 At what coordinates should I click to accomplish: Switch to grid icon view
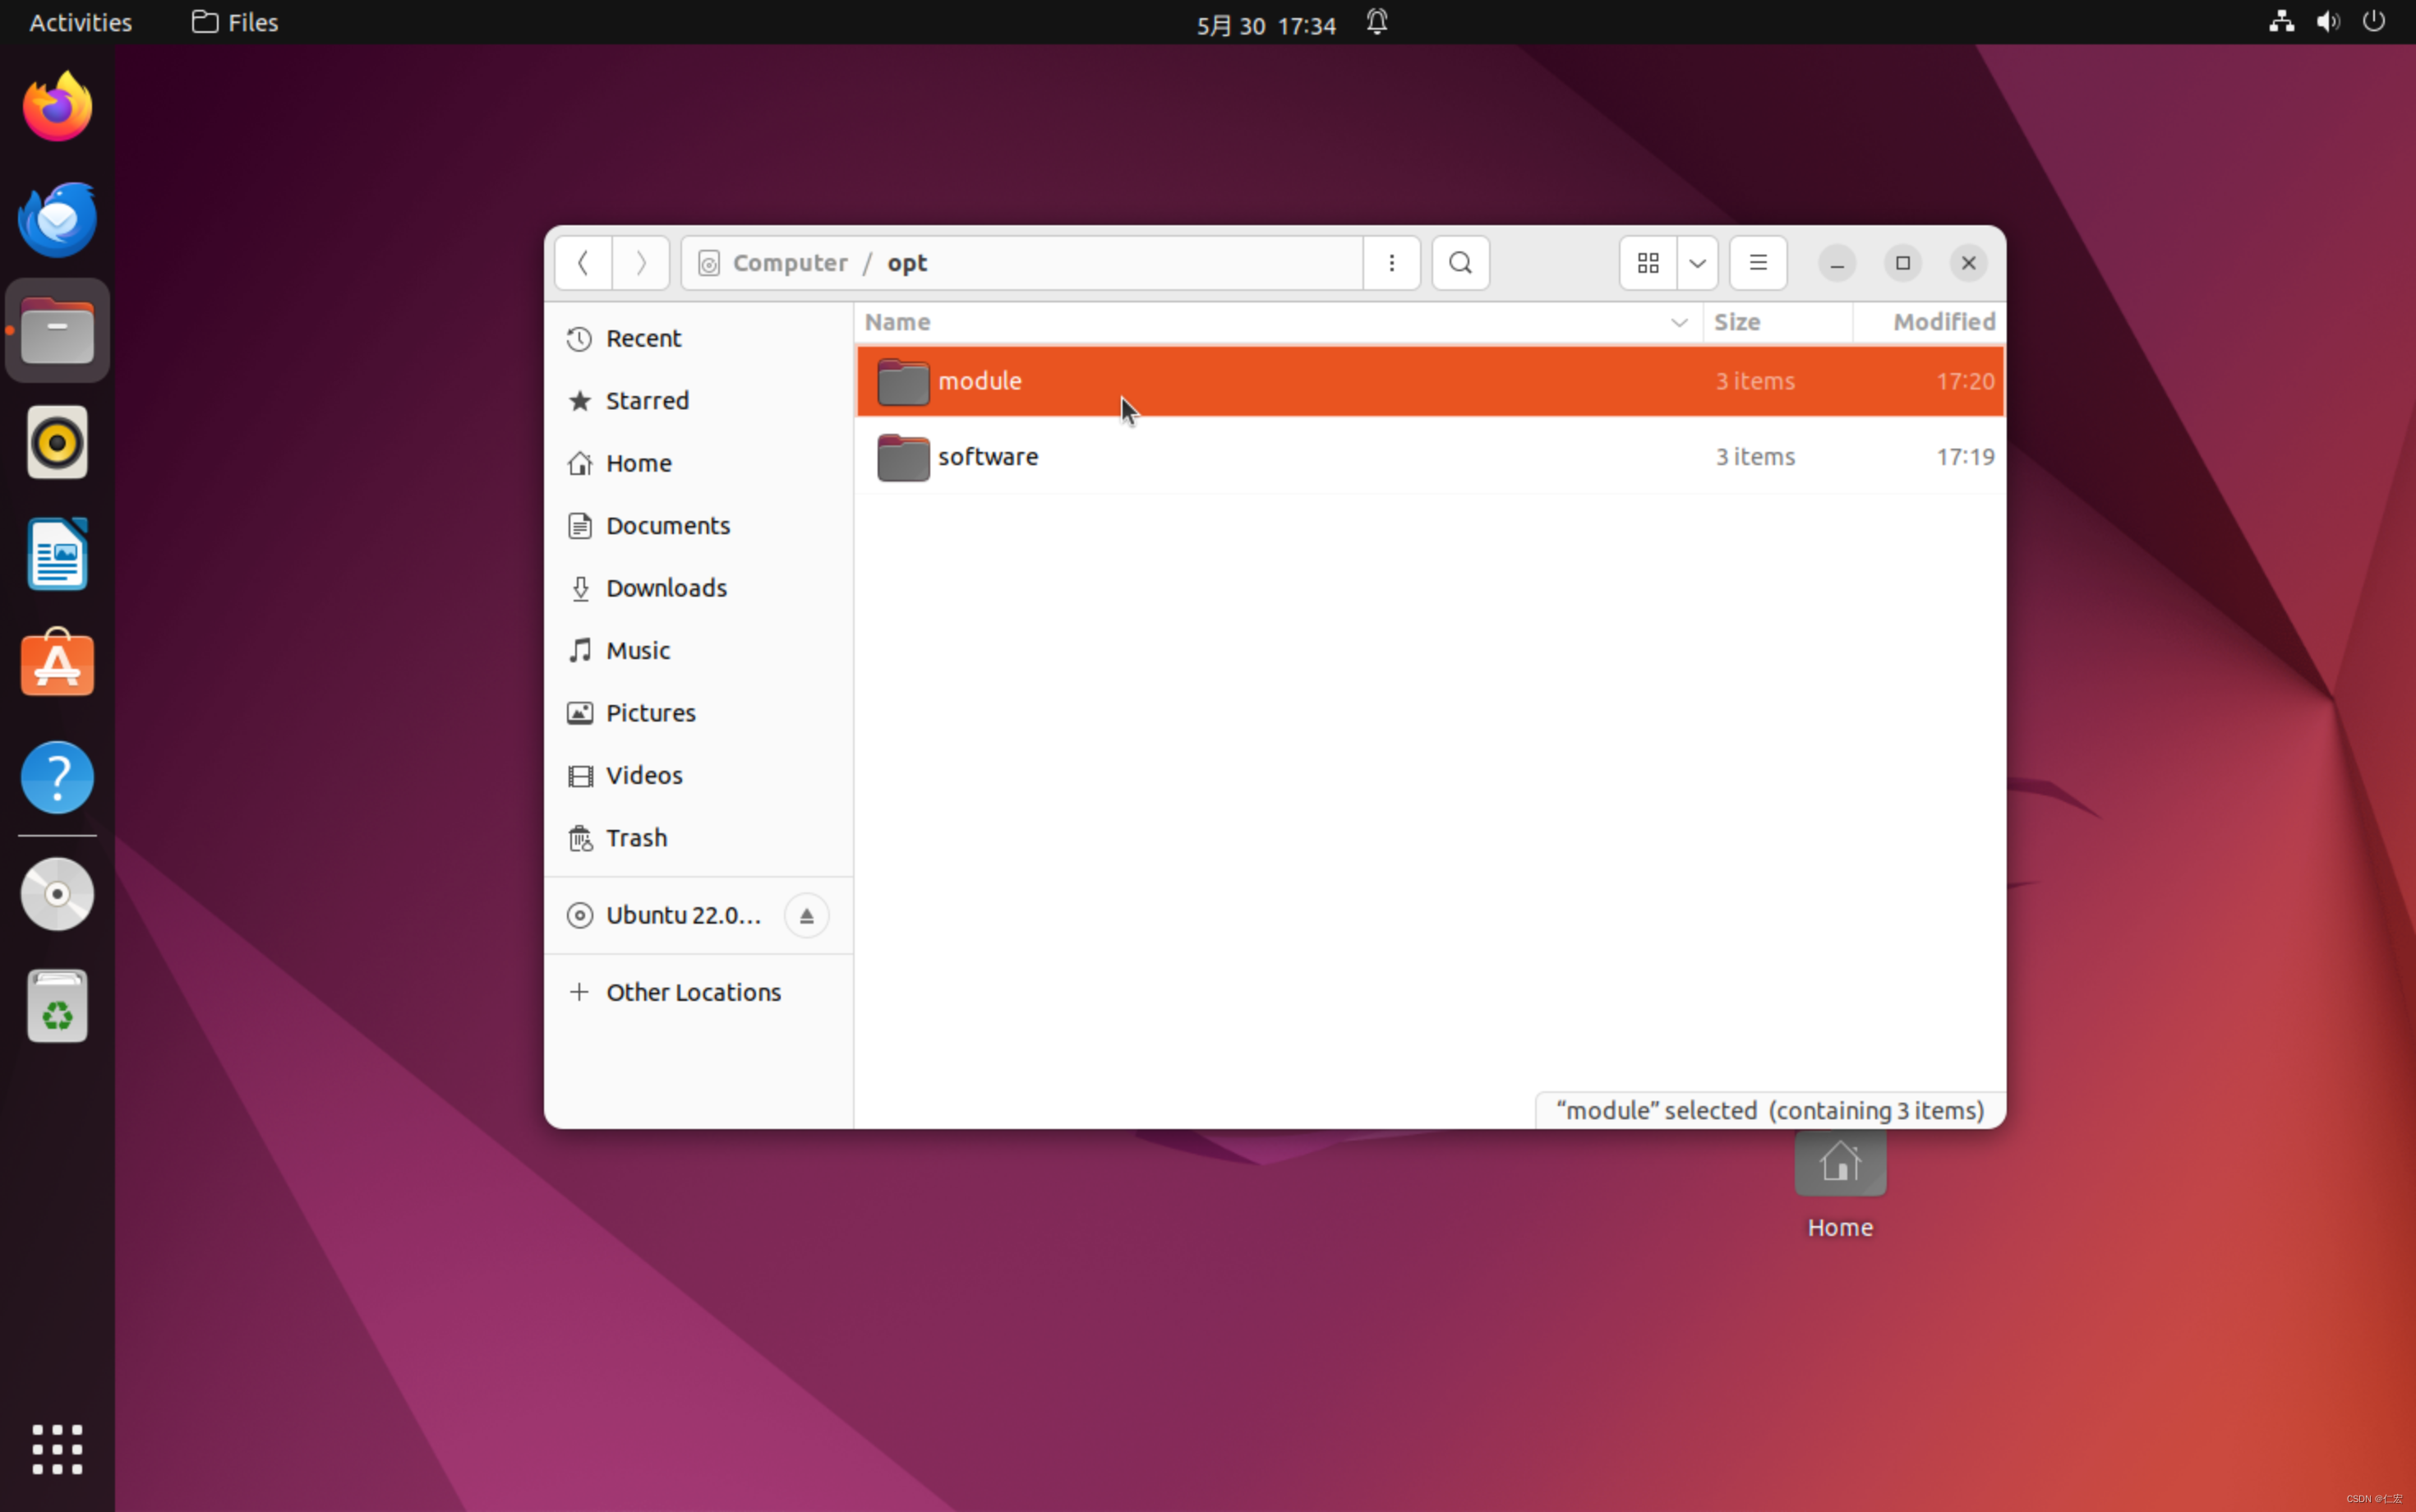coord(1647,263)
